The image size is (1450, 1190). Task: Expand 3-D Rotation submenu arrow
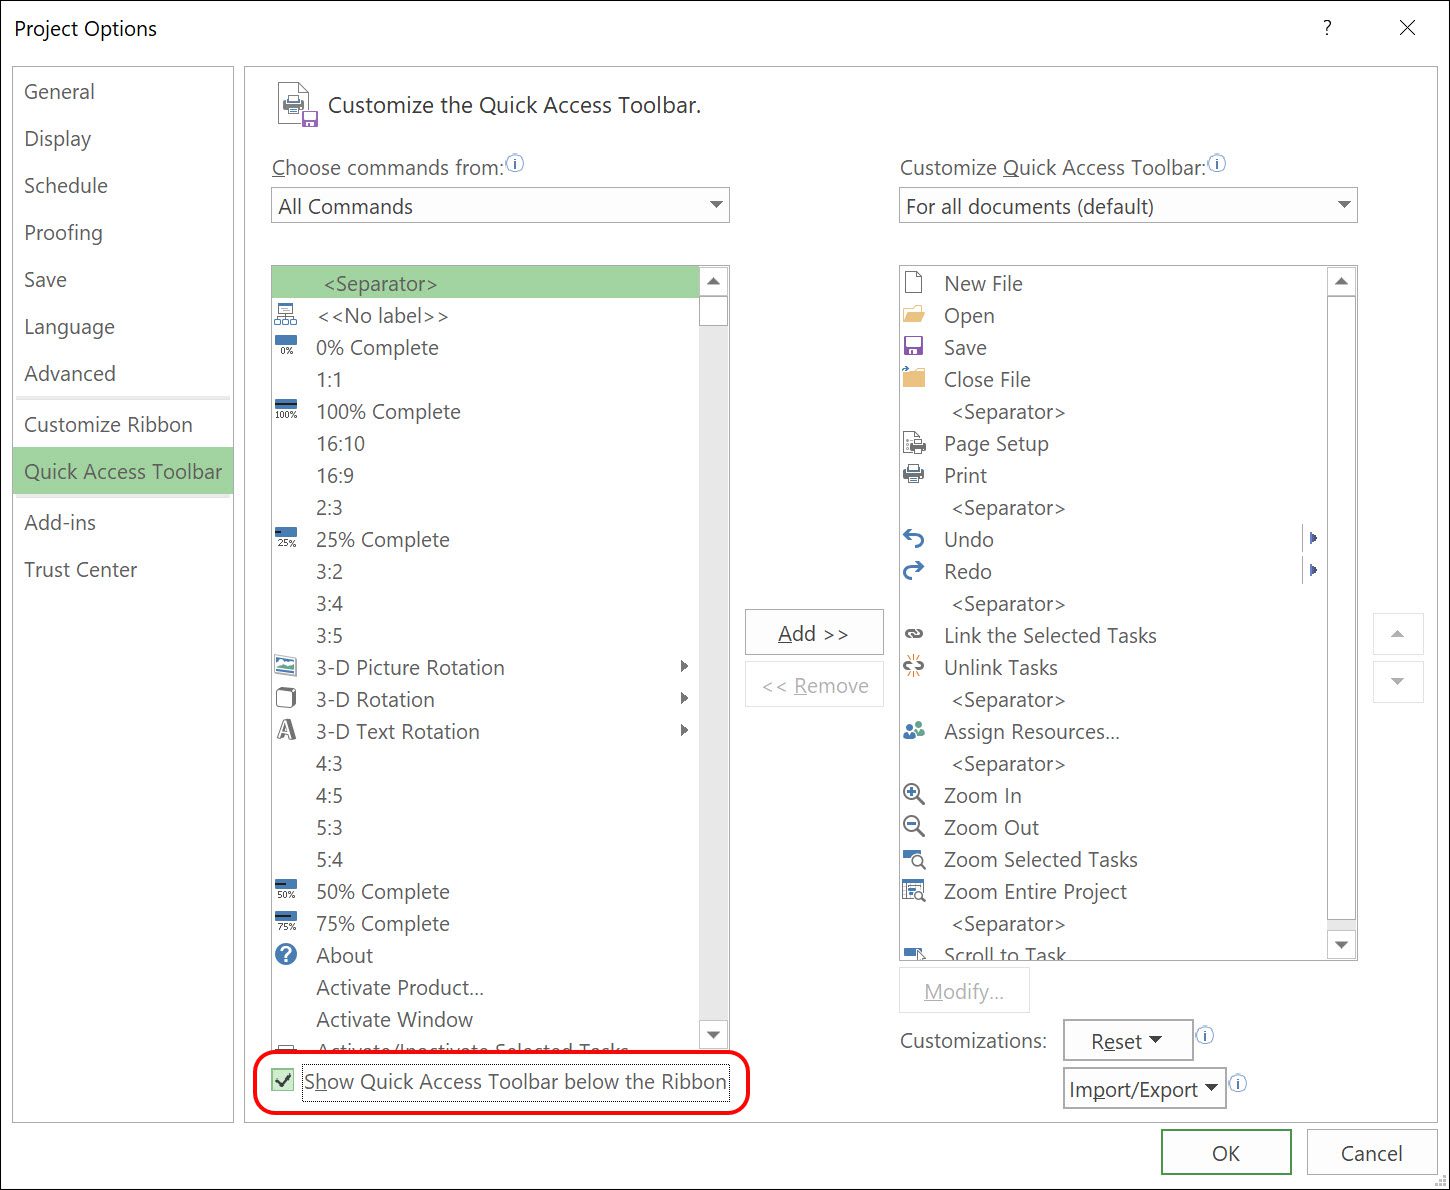coord(684,698)
